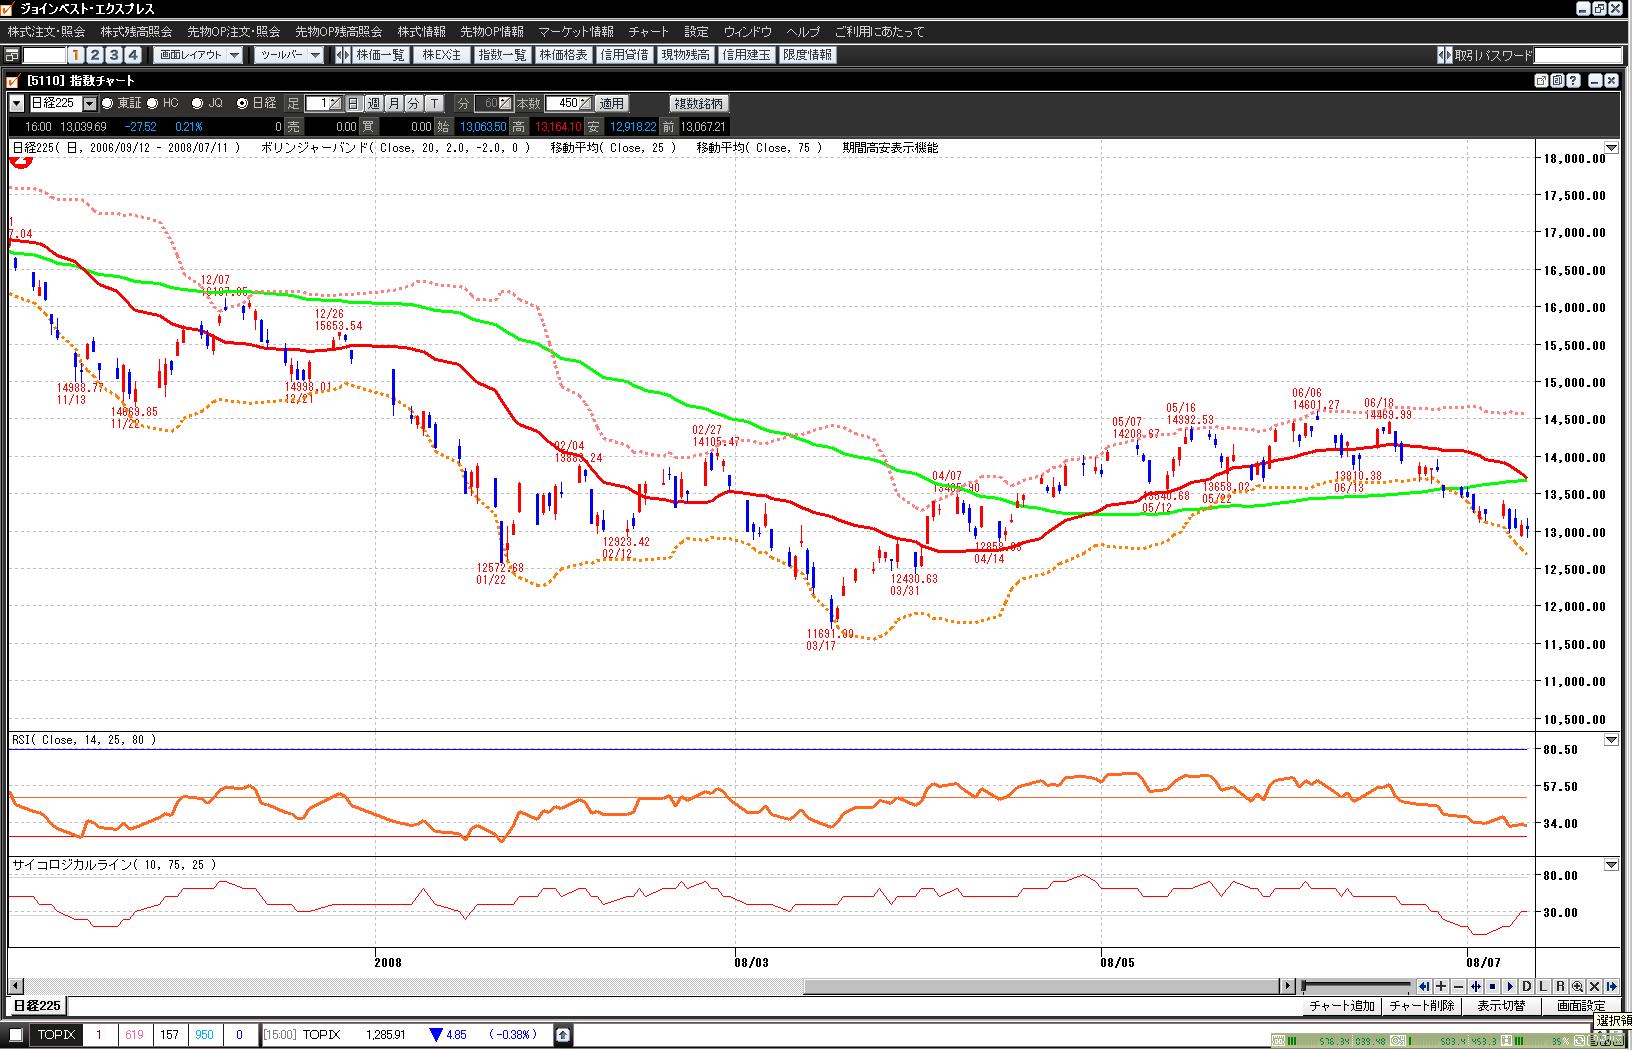
Task: Click the pop-out window icon in chart header
Action: (x=1541, y=81)
